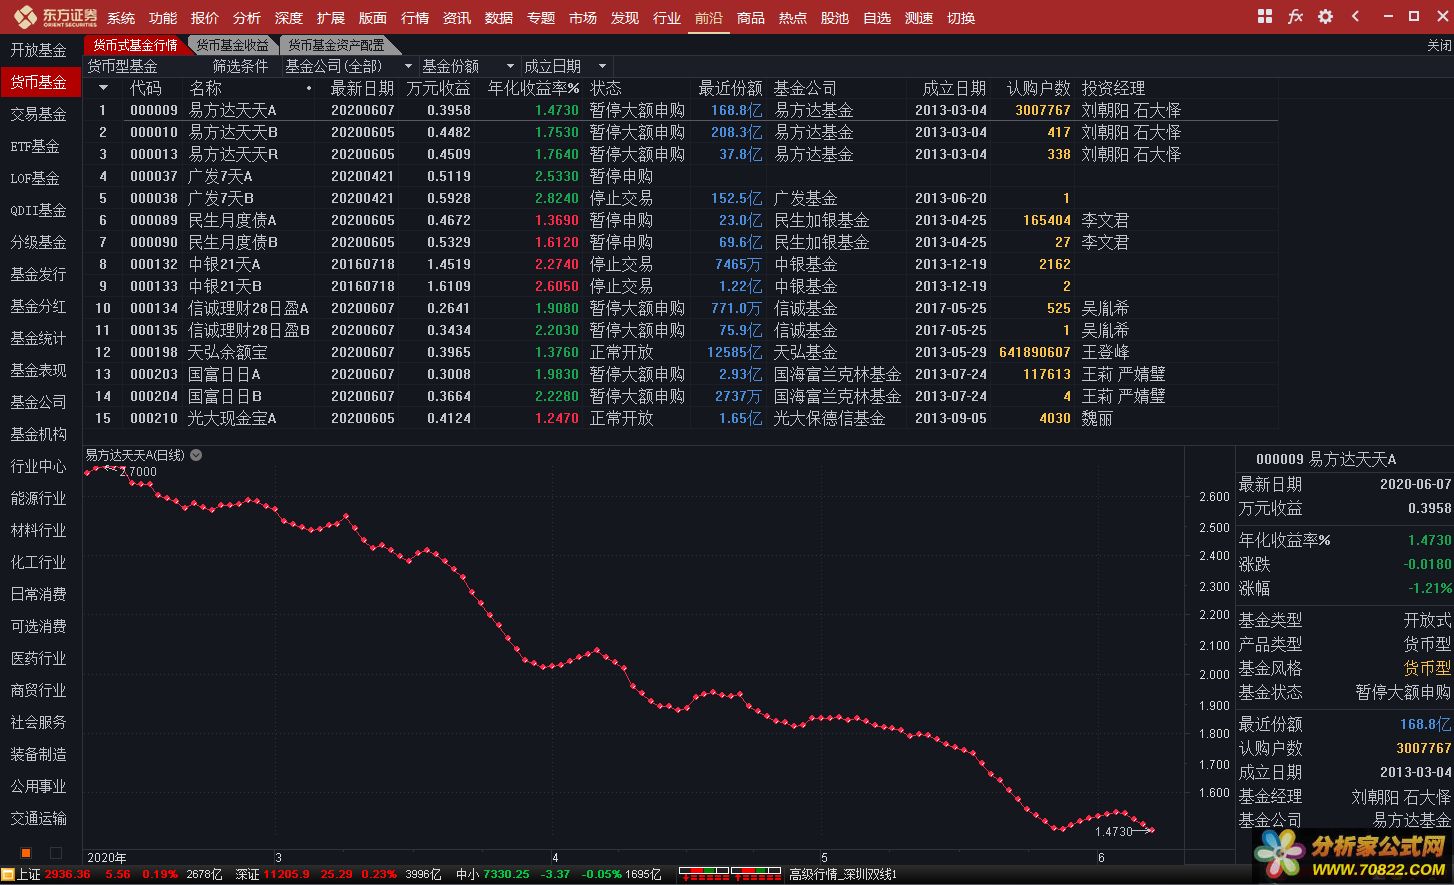The image size is (1454, 885).
Task: Switch to 货币基金收益 tab
Action: (233, 45)
